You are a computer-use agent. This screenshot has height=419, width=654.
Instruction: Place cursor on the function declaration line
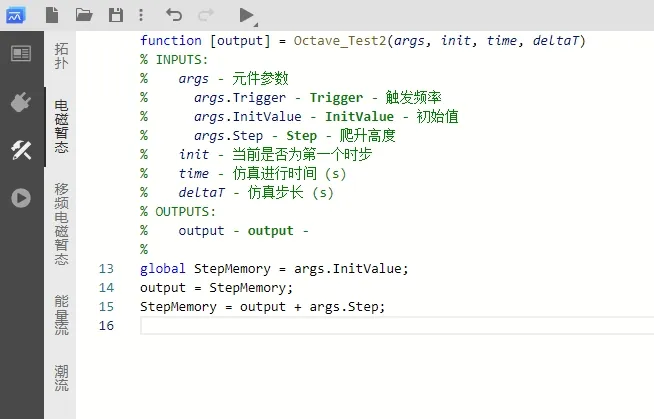362,41
